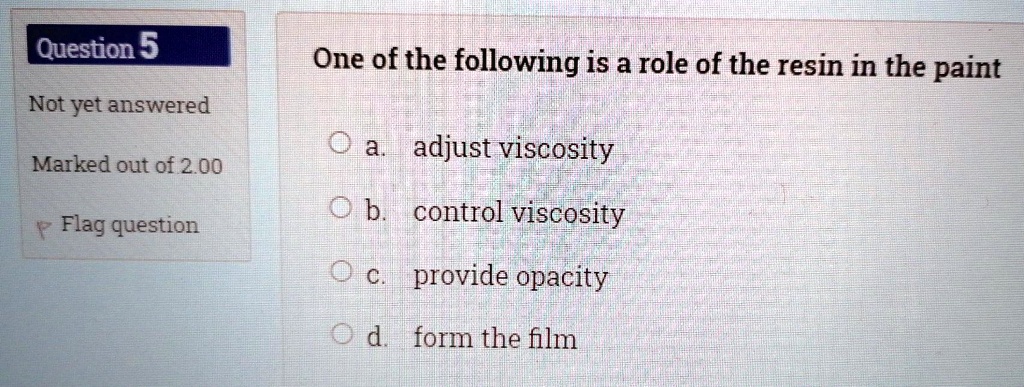Click the Question 5 header banner

click(129, 46)
